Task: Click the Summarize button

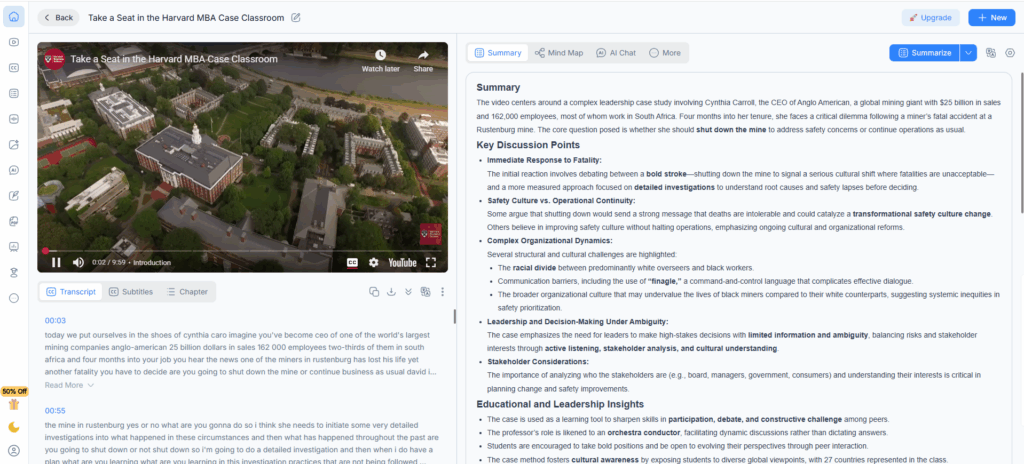Action: 924,53
